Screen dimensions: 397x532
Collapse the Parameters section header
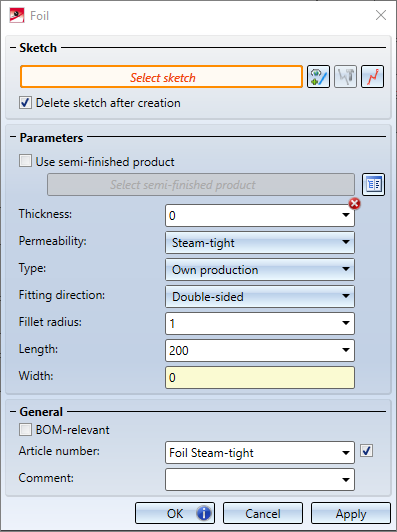(13, 137)
